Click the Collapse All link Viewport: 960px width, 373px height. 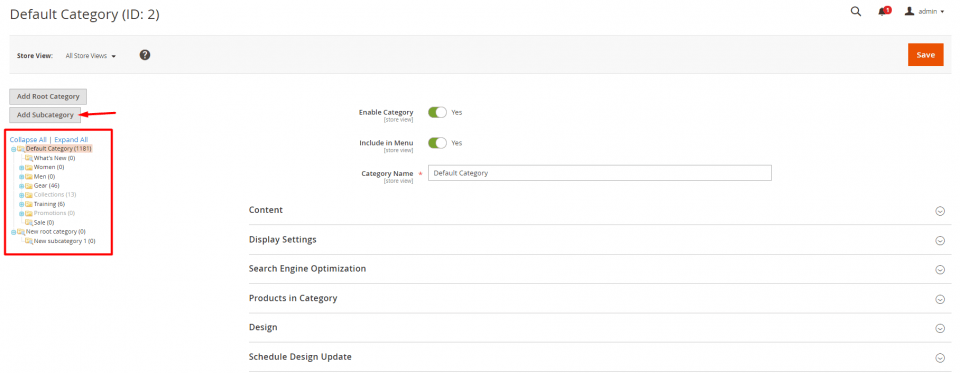point(28,140)
